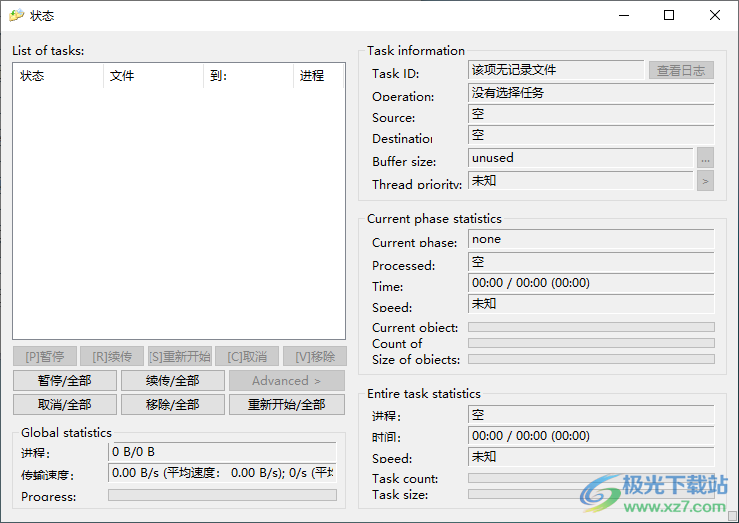Click the [P]暂停 button
The height and width of the screenshot is (523, 739).
[x=45, y=356]
